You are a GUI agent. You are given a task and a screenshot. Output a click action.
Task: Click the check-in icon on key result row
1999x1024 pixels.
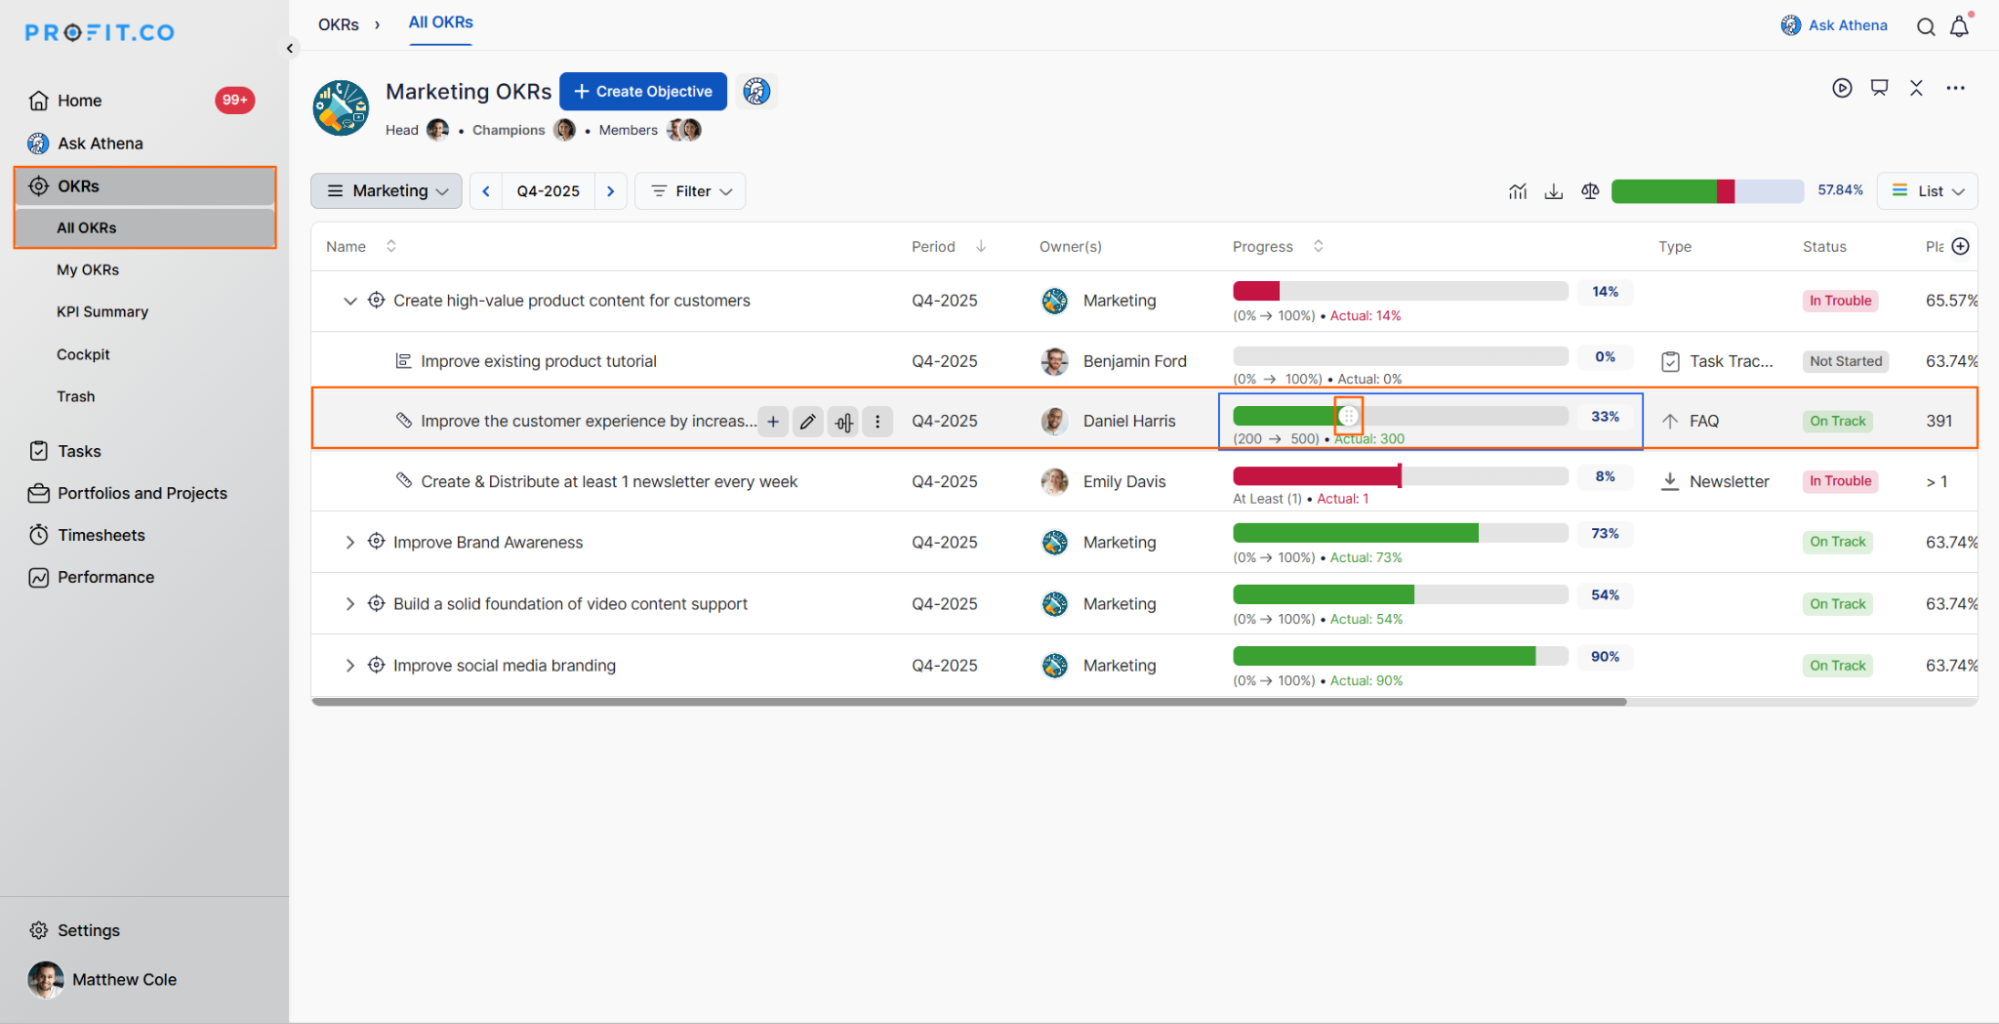(x=844, y=422)
